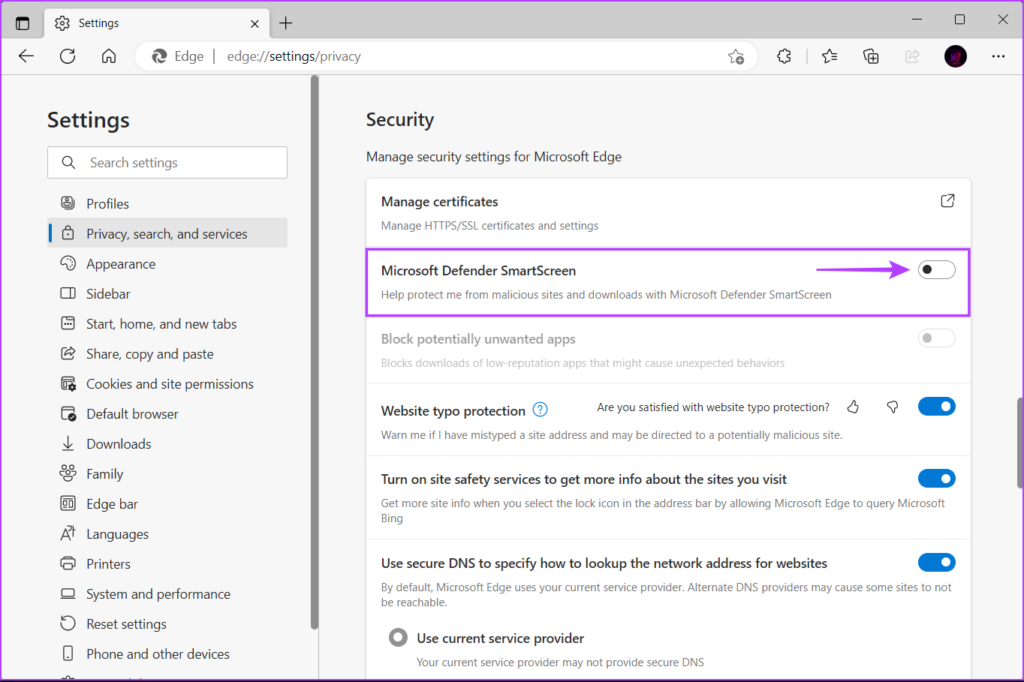Image resolution: width=1024 pixels, height=682 pixels.
Task: Disable Website typo protection toggle
Action: coord(936,406)
